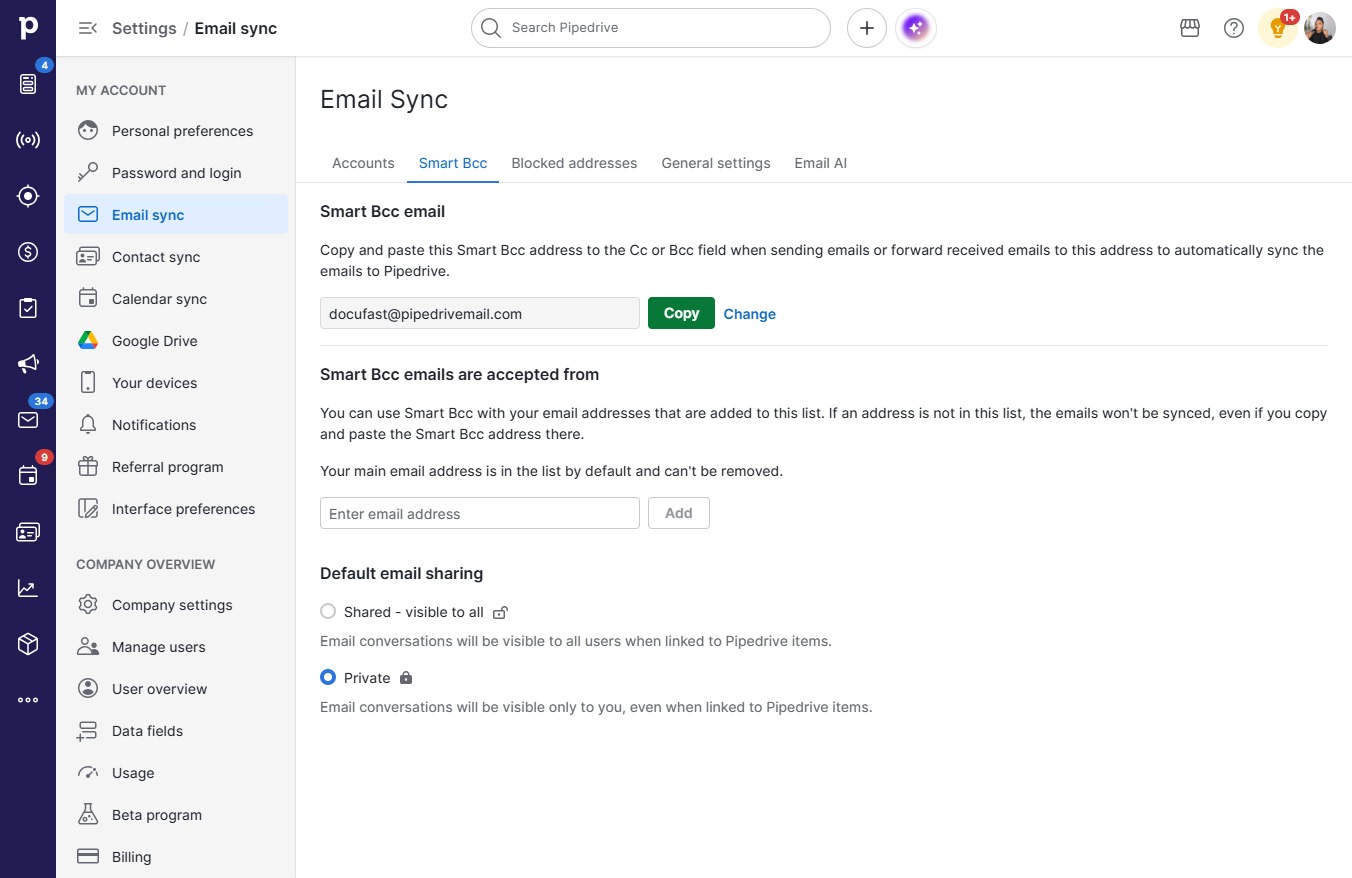
Task: Open the Deals dollar icon
Action: point(28,252)
